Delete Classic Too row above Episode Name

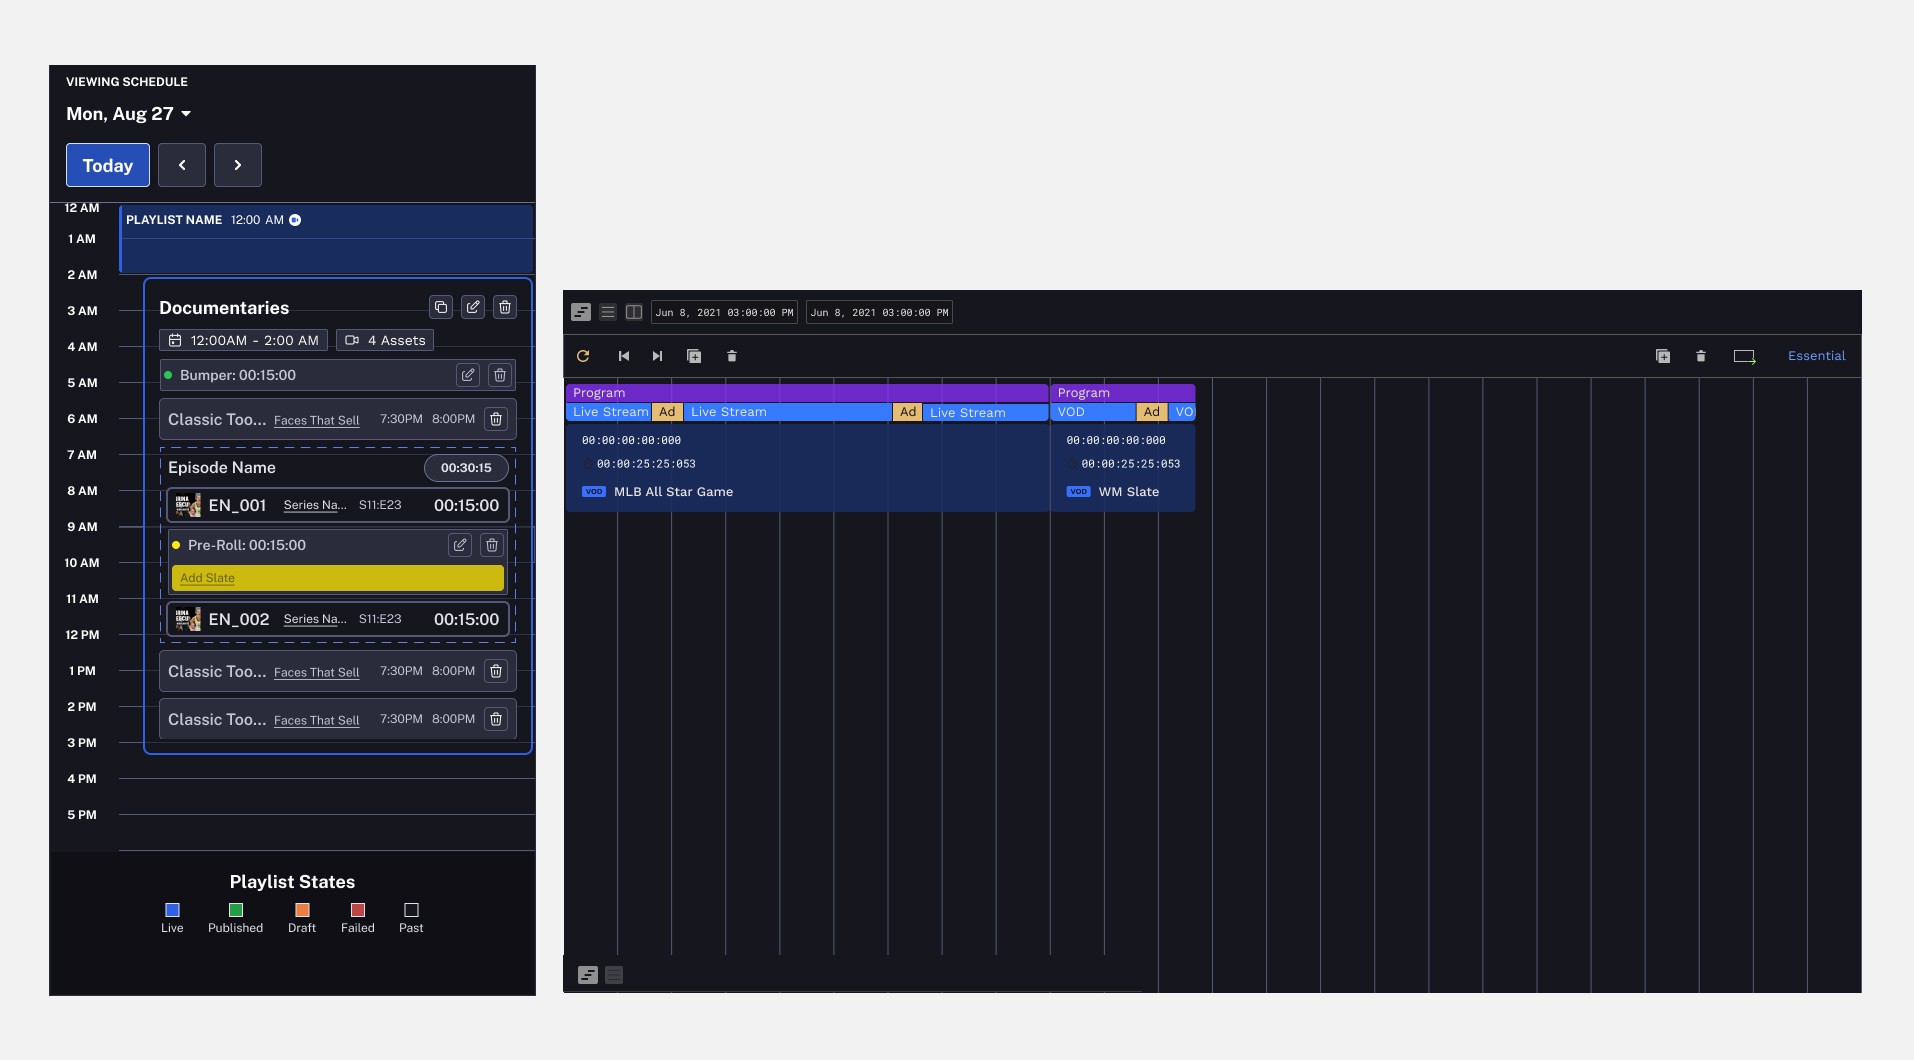[x=496, y=419]
